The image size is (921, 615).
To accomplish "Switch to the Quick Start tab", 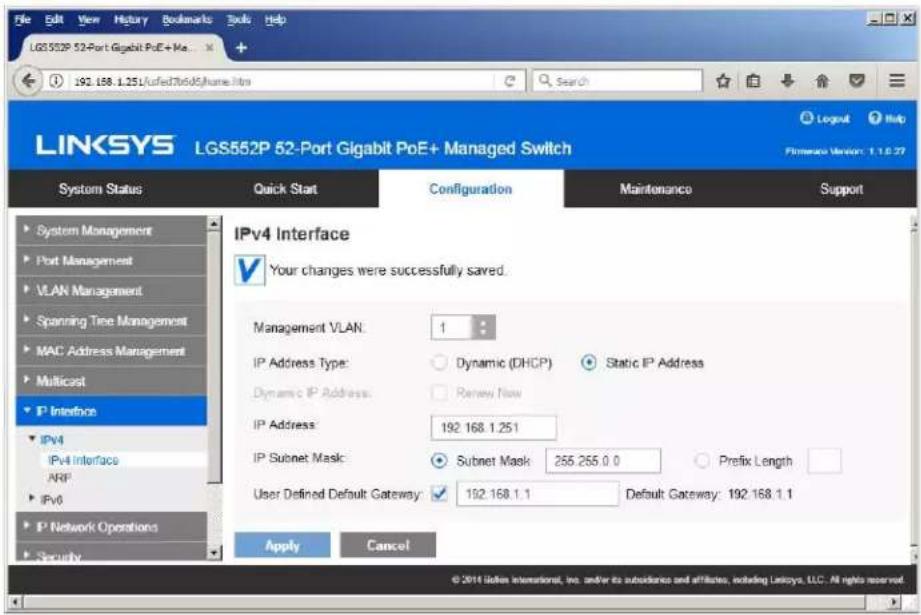I will (285, 189).
